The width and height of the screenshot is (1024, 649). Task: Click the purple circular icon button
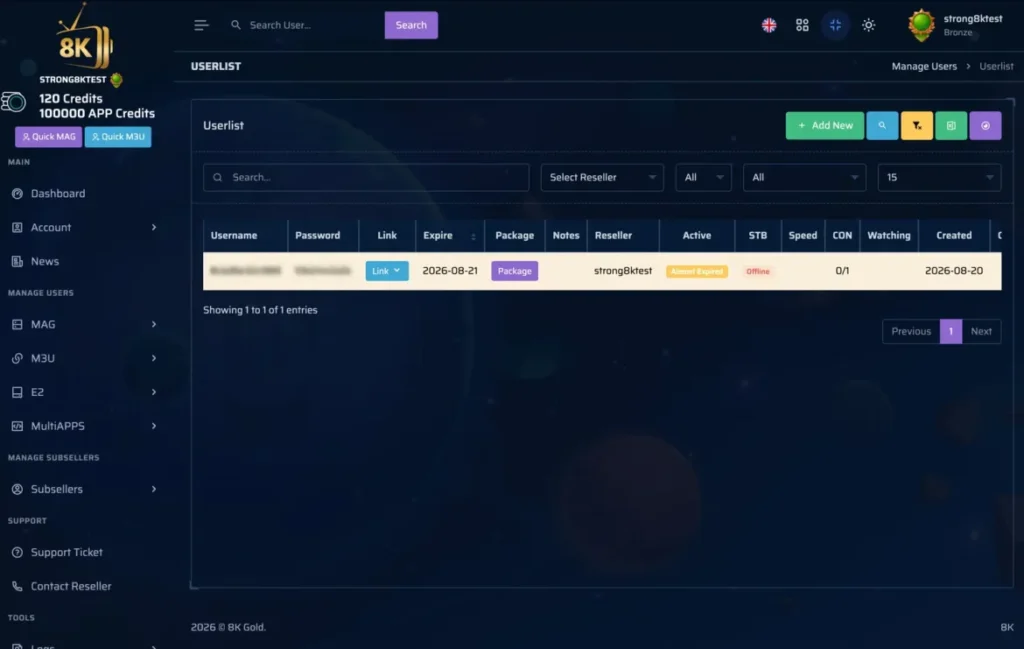tap(985, 125)
